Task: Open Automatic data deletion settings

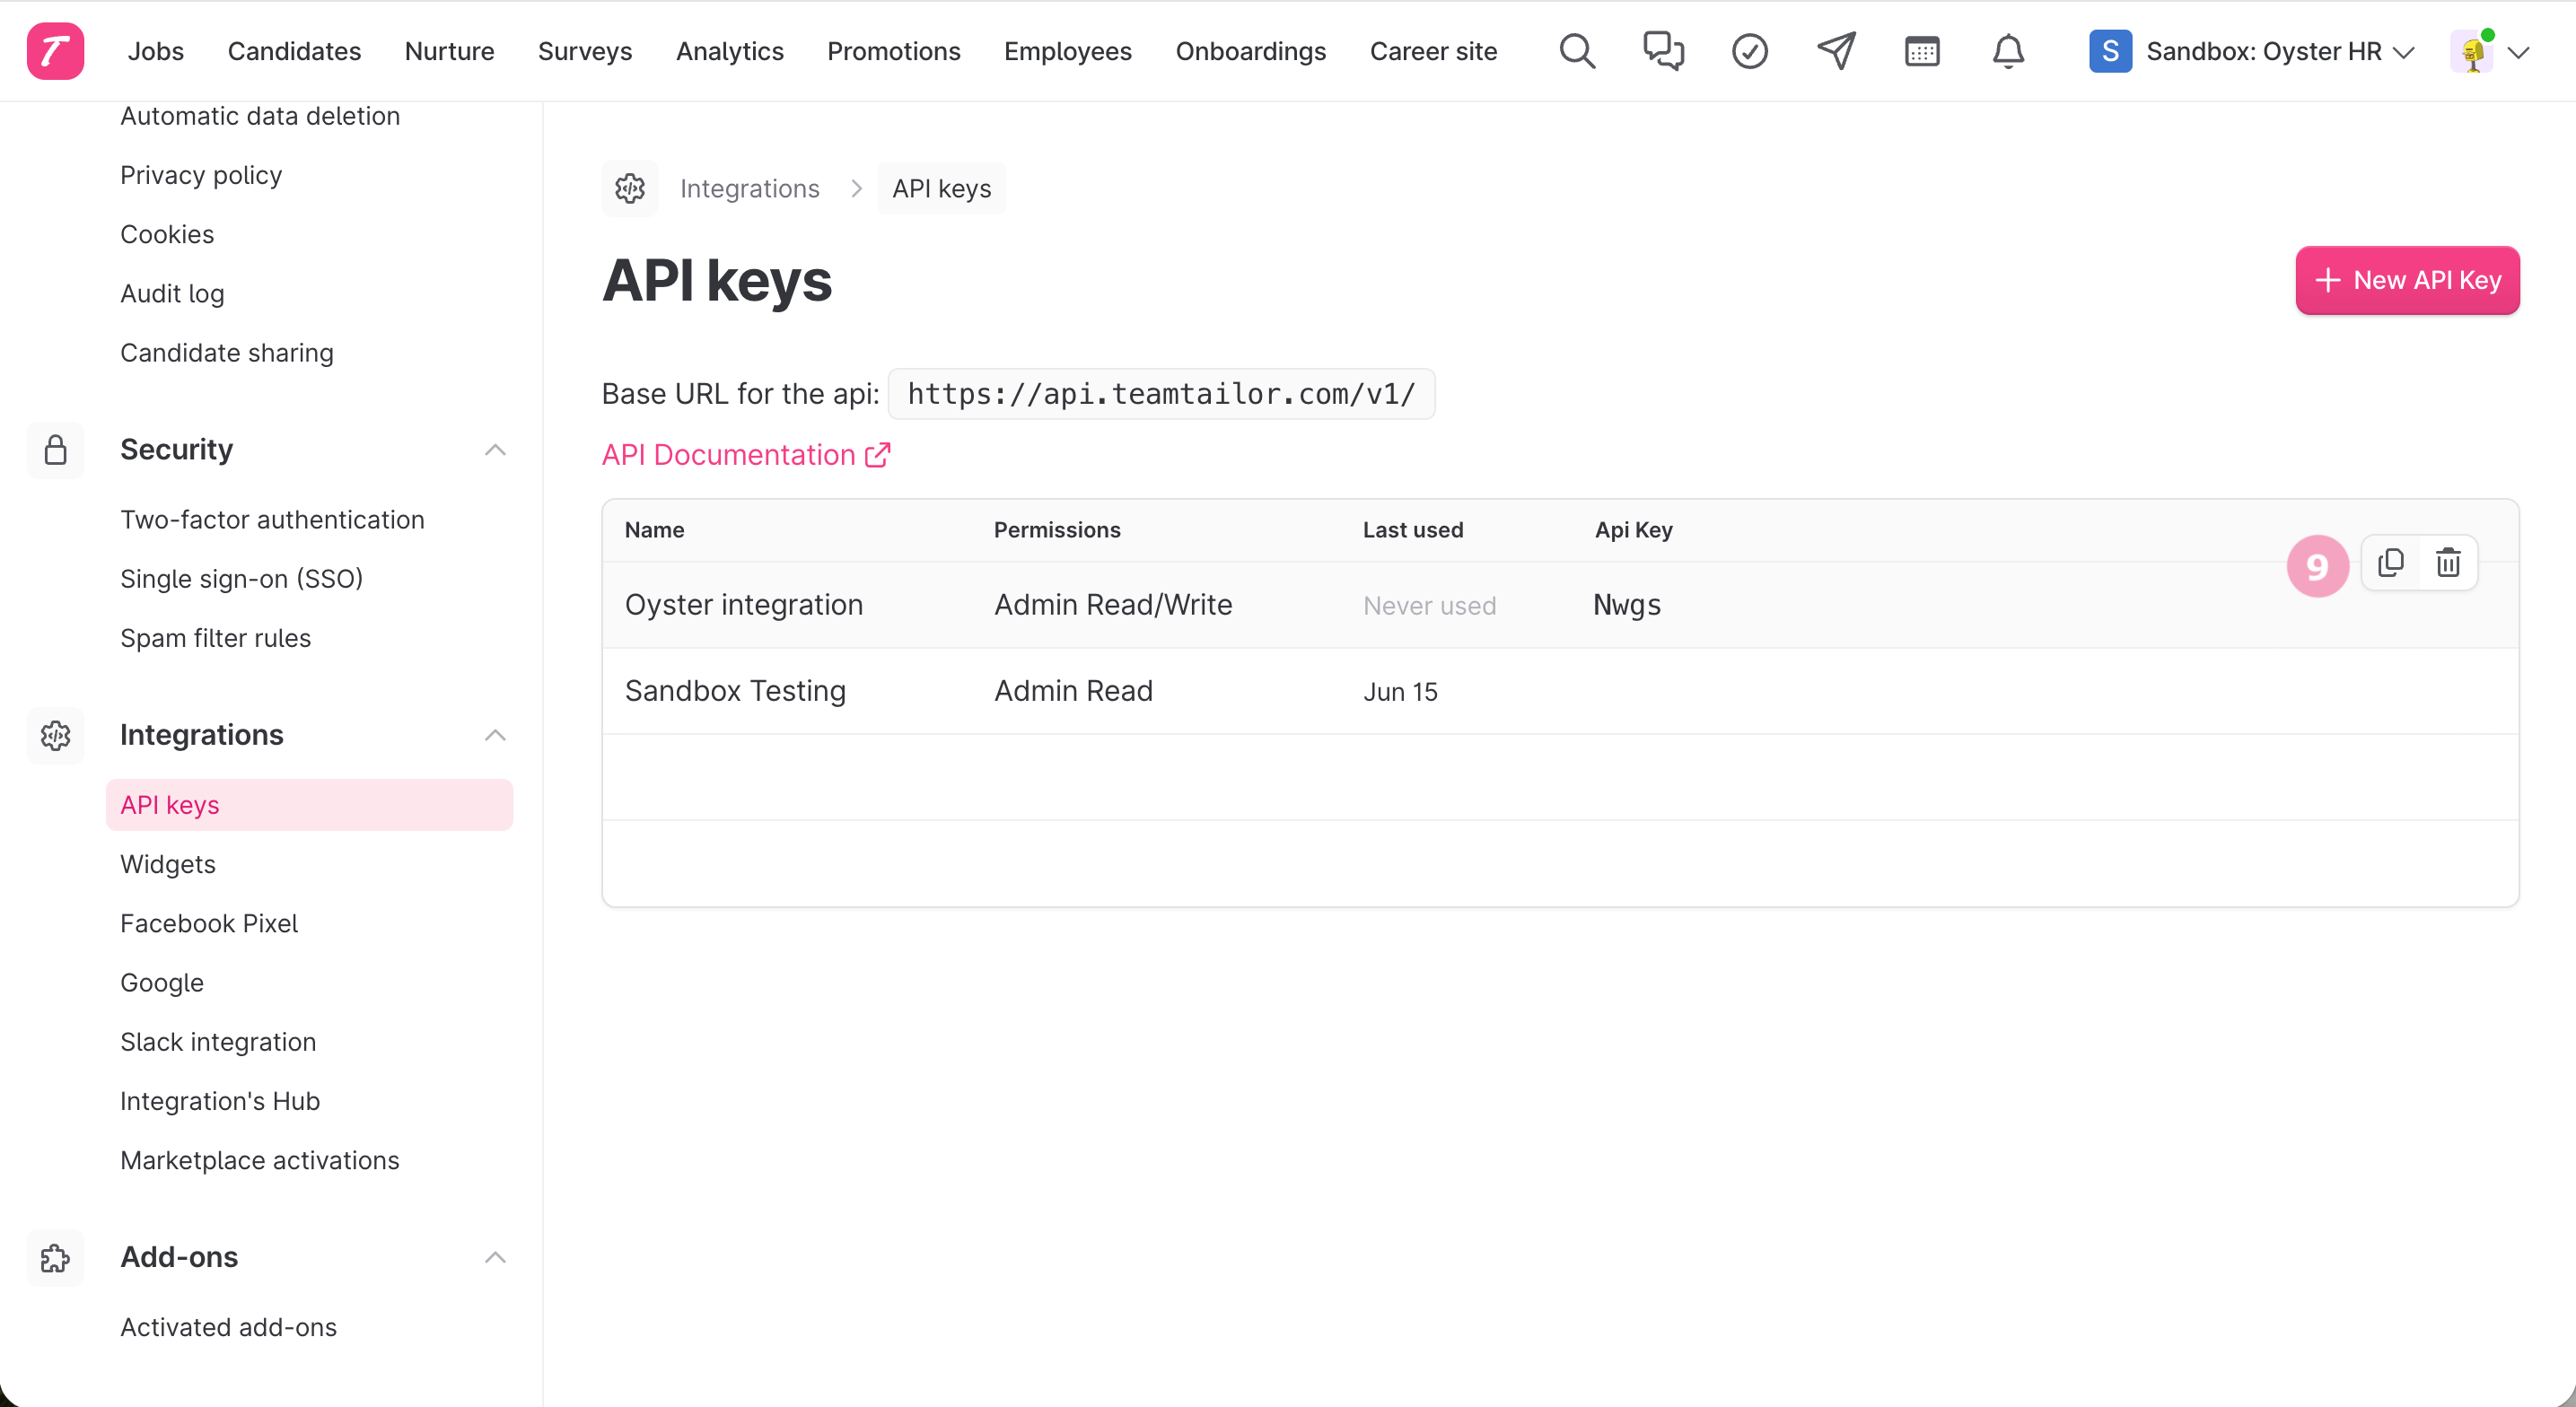Action: [260, 116]
